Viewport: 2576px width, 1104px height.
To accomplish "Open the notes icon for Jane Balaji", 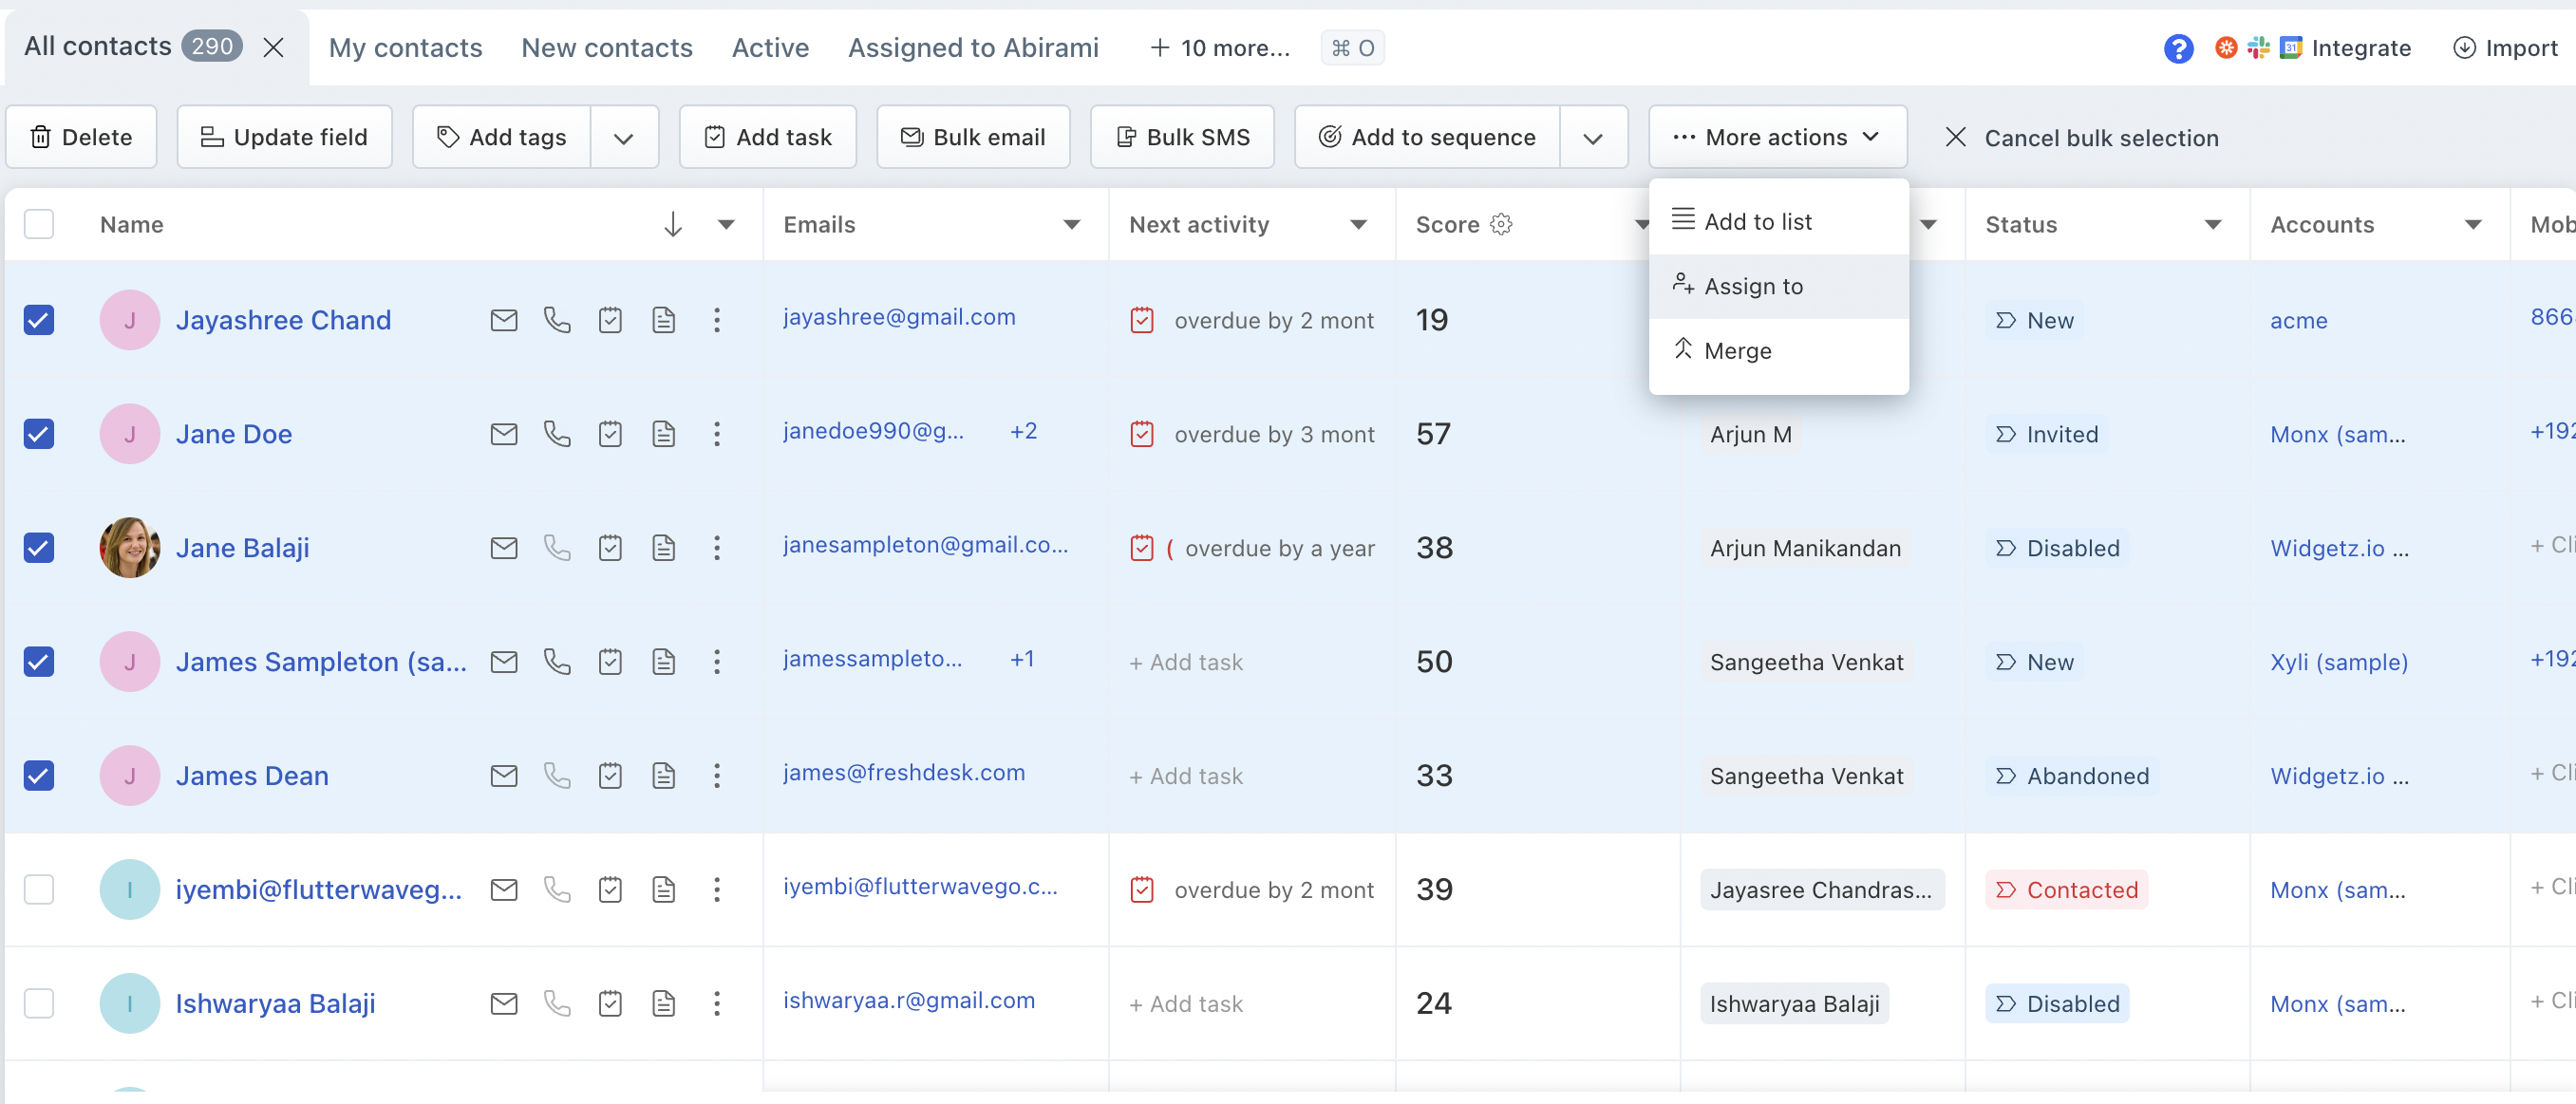I will (x=664, y=547).
